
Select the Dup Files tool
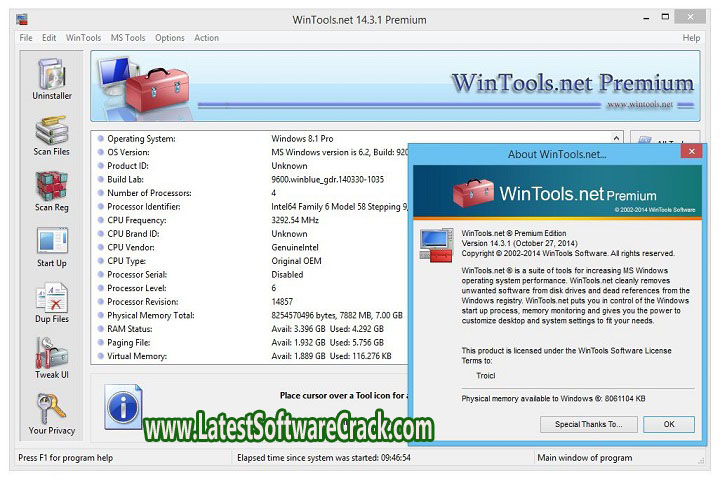(52, 302)
